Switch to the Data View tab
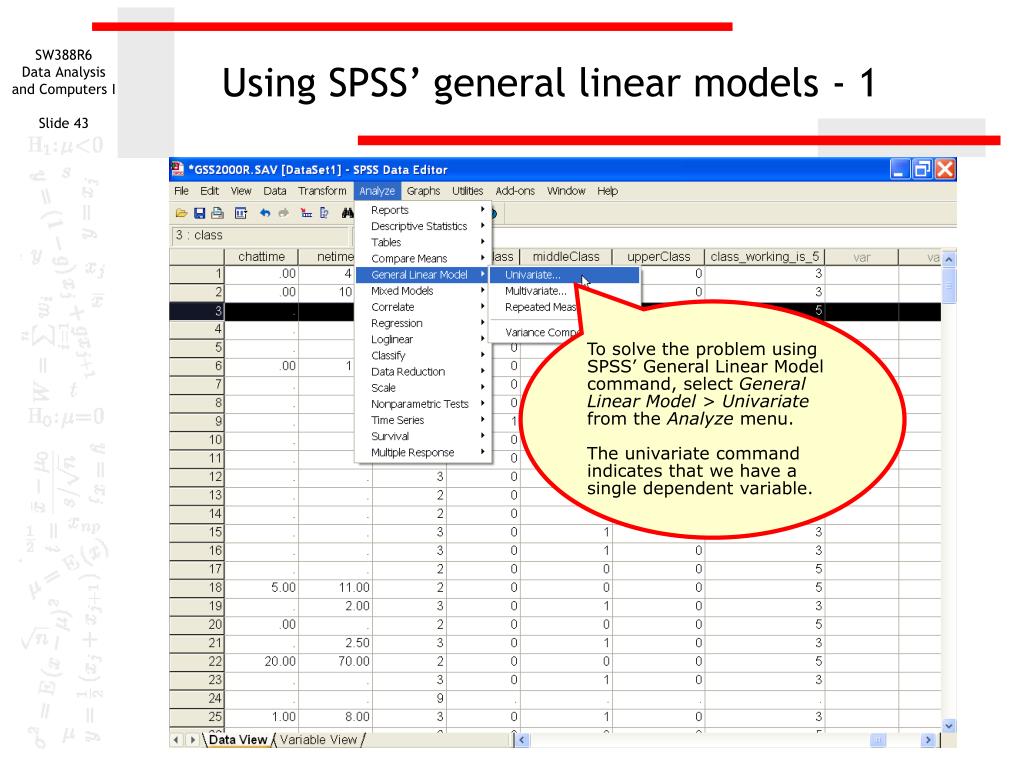Screen dimensions: 1024x768 coord(238,740)
